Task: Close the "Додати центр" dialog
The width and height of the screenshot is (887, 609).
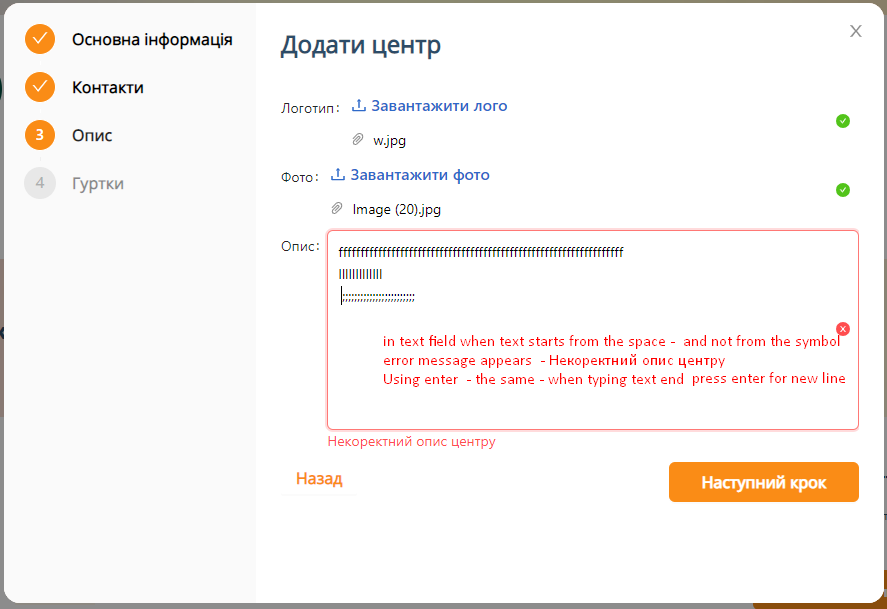Action: 856,31
